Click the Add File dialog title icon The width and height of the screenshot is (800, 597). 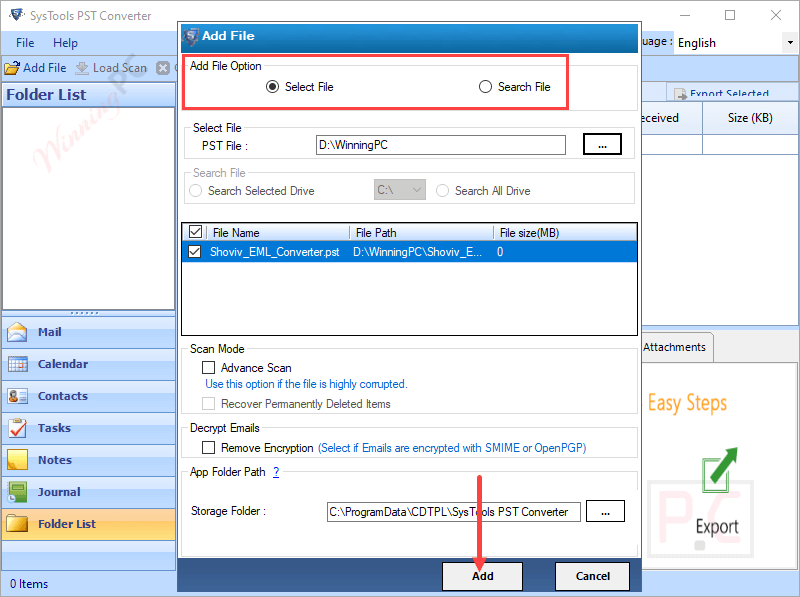[191, 36]
